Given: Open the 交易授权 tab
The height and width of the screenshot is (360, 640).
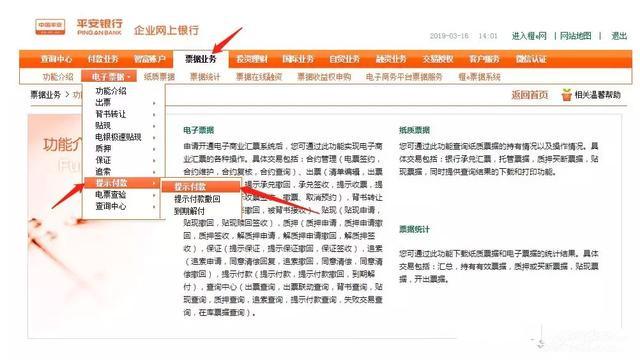Looking at the screenshot, I should [x=438, y=59].
